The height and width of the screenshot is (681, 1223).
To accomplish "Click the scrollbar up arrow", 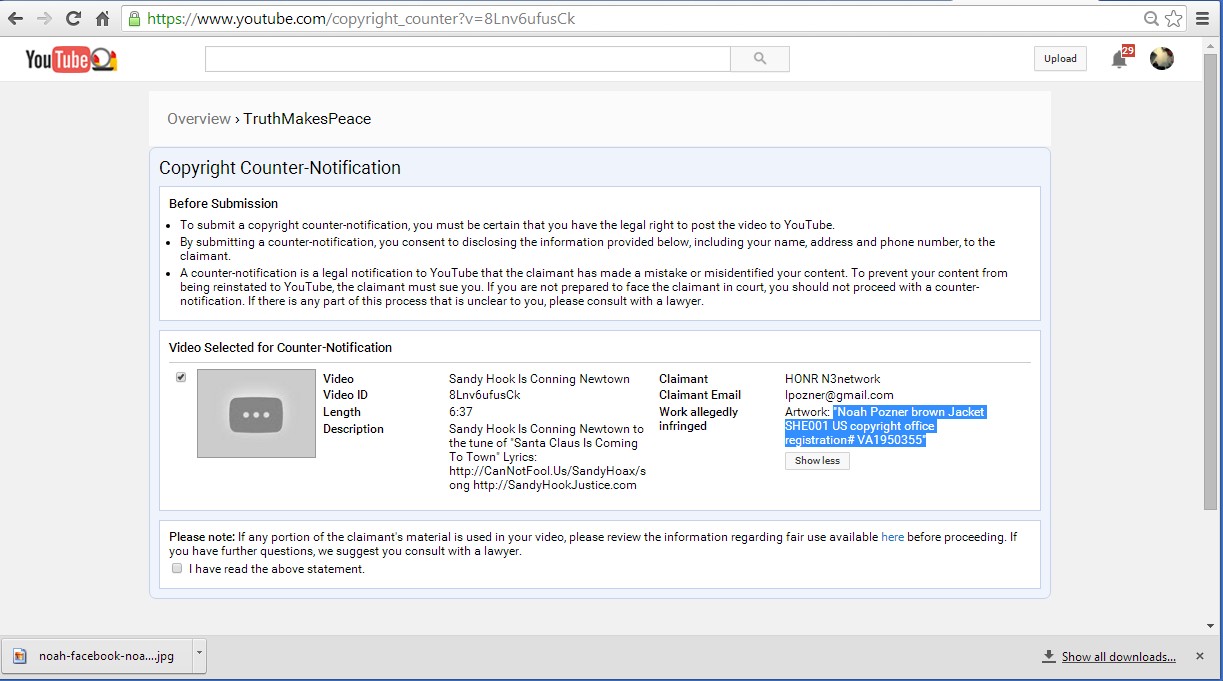I will click(x=1211, y=44).
